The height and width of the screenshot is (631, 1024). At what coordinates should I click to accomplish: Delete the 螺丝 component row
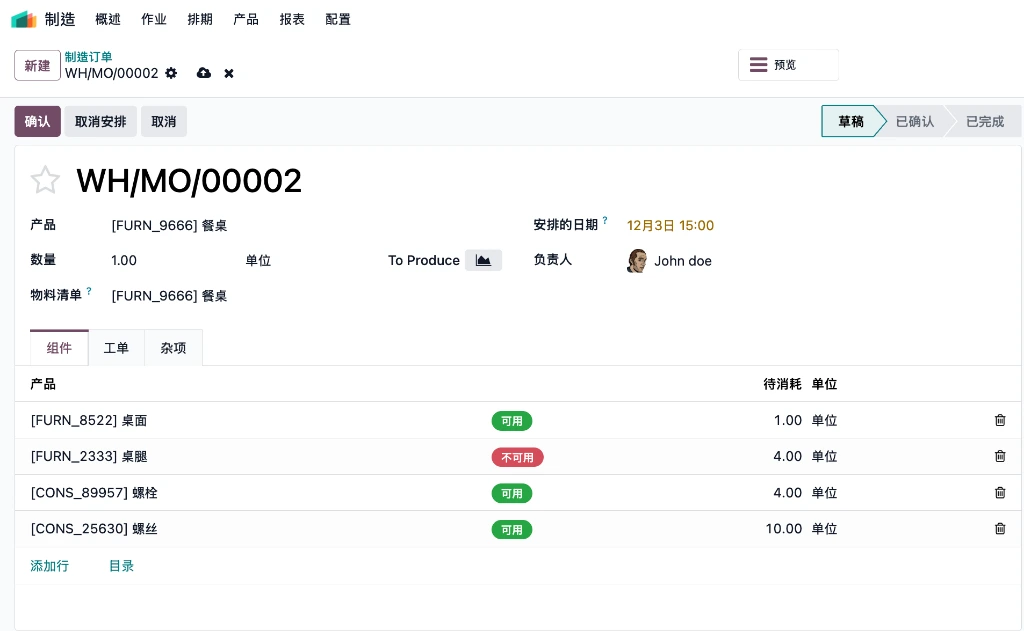(1000, 529)
